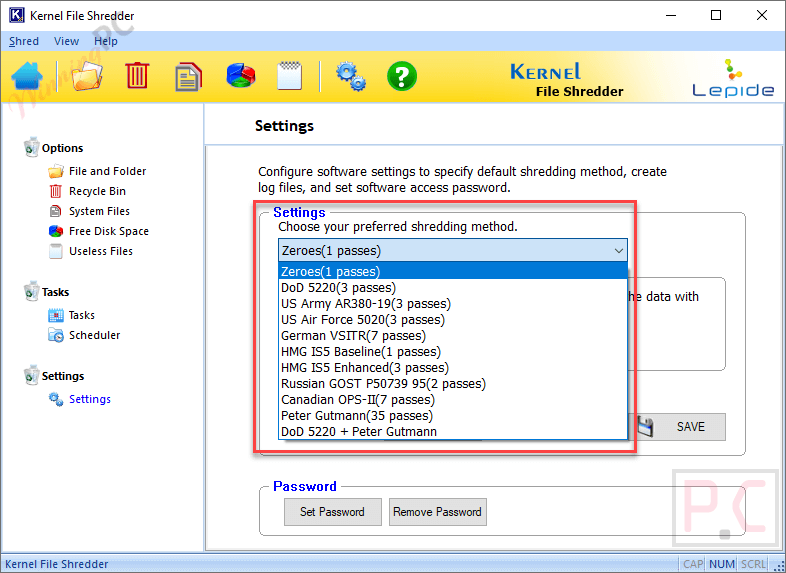Click the green Help question mark icon
Screen dimensions: 786x573
[402, 76]
